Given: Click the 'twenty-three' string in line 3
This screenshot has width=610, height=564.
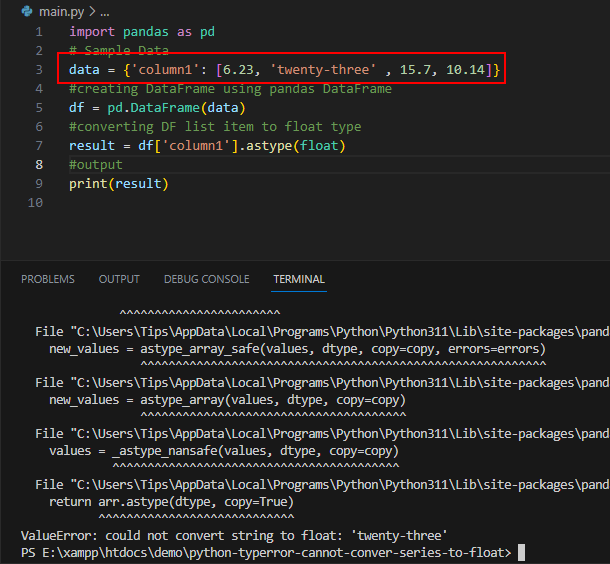Looking at the screenshot, I should (x=323, y=70).
